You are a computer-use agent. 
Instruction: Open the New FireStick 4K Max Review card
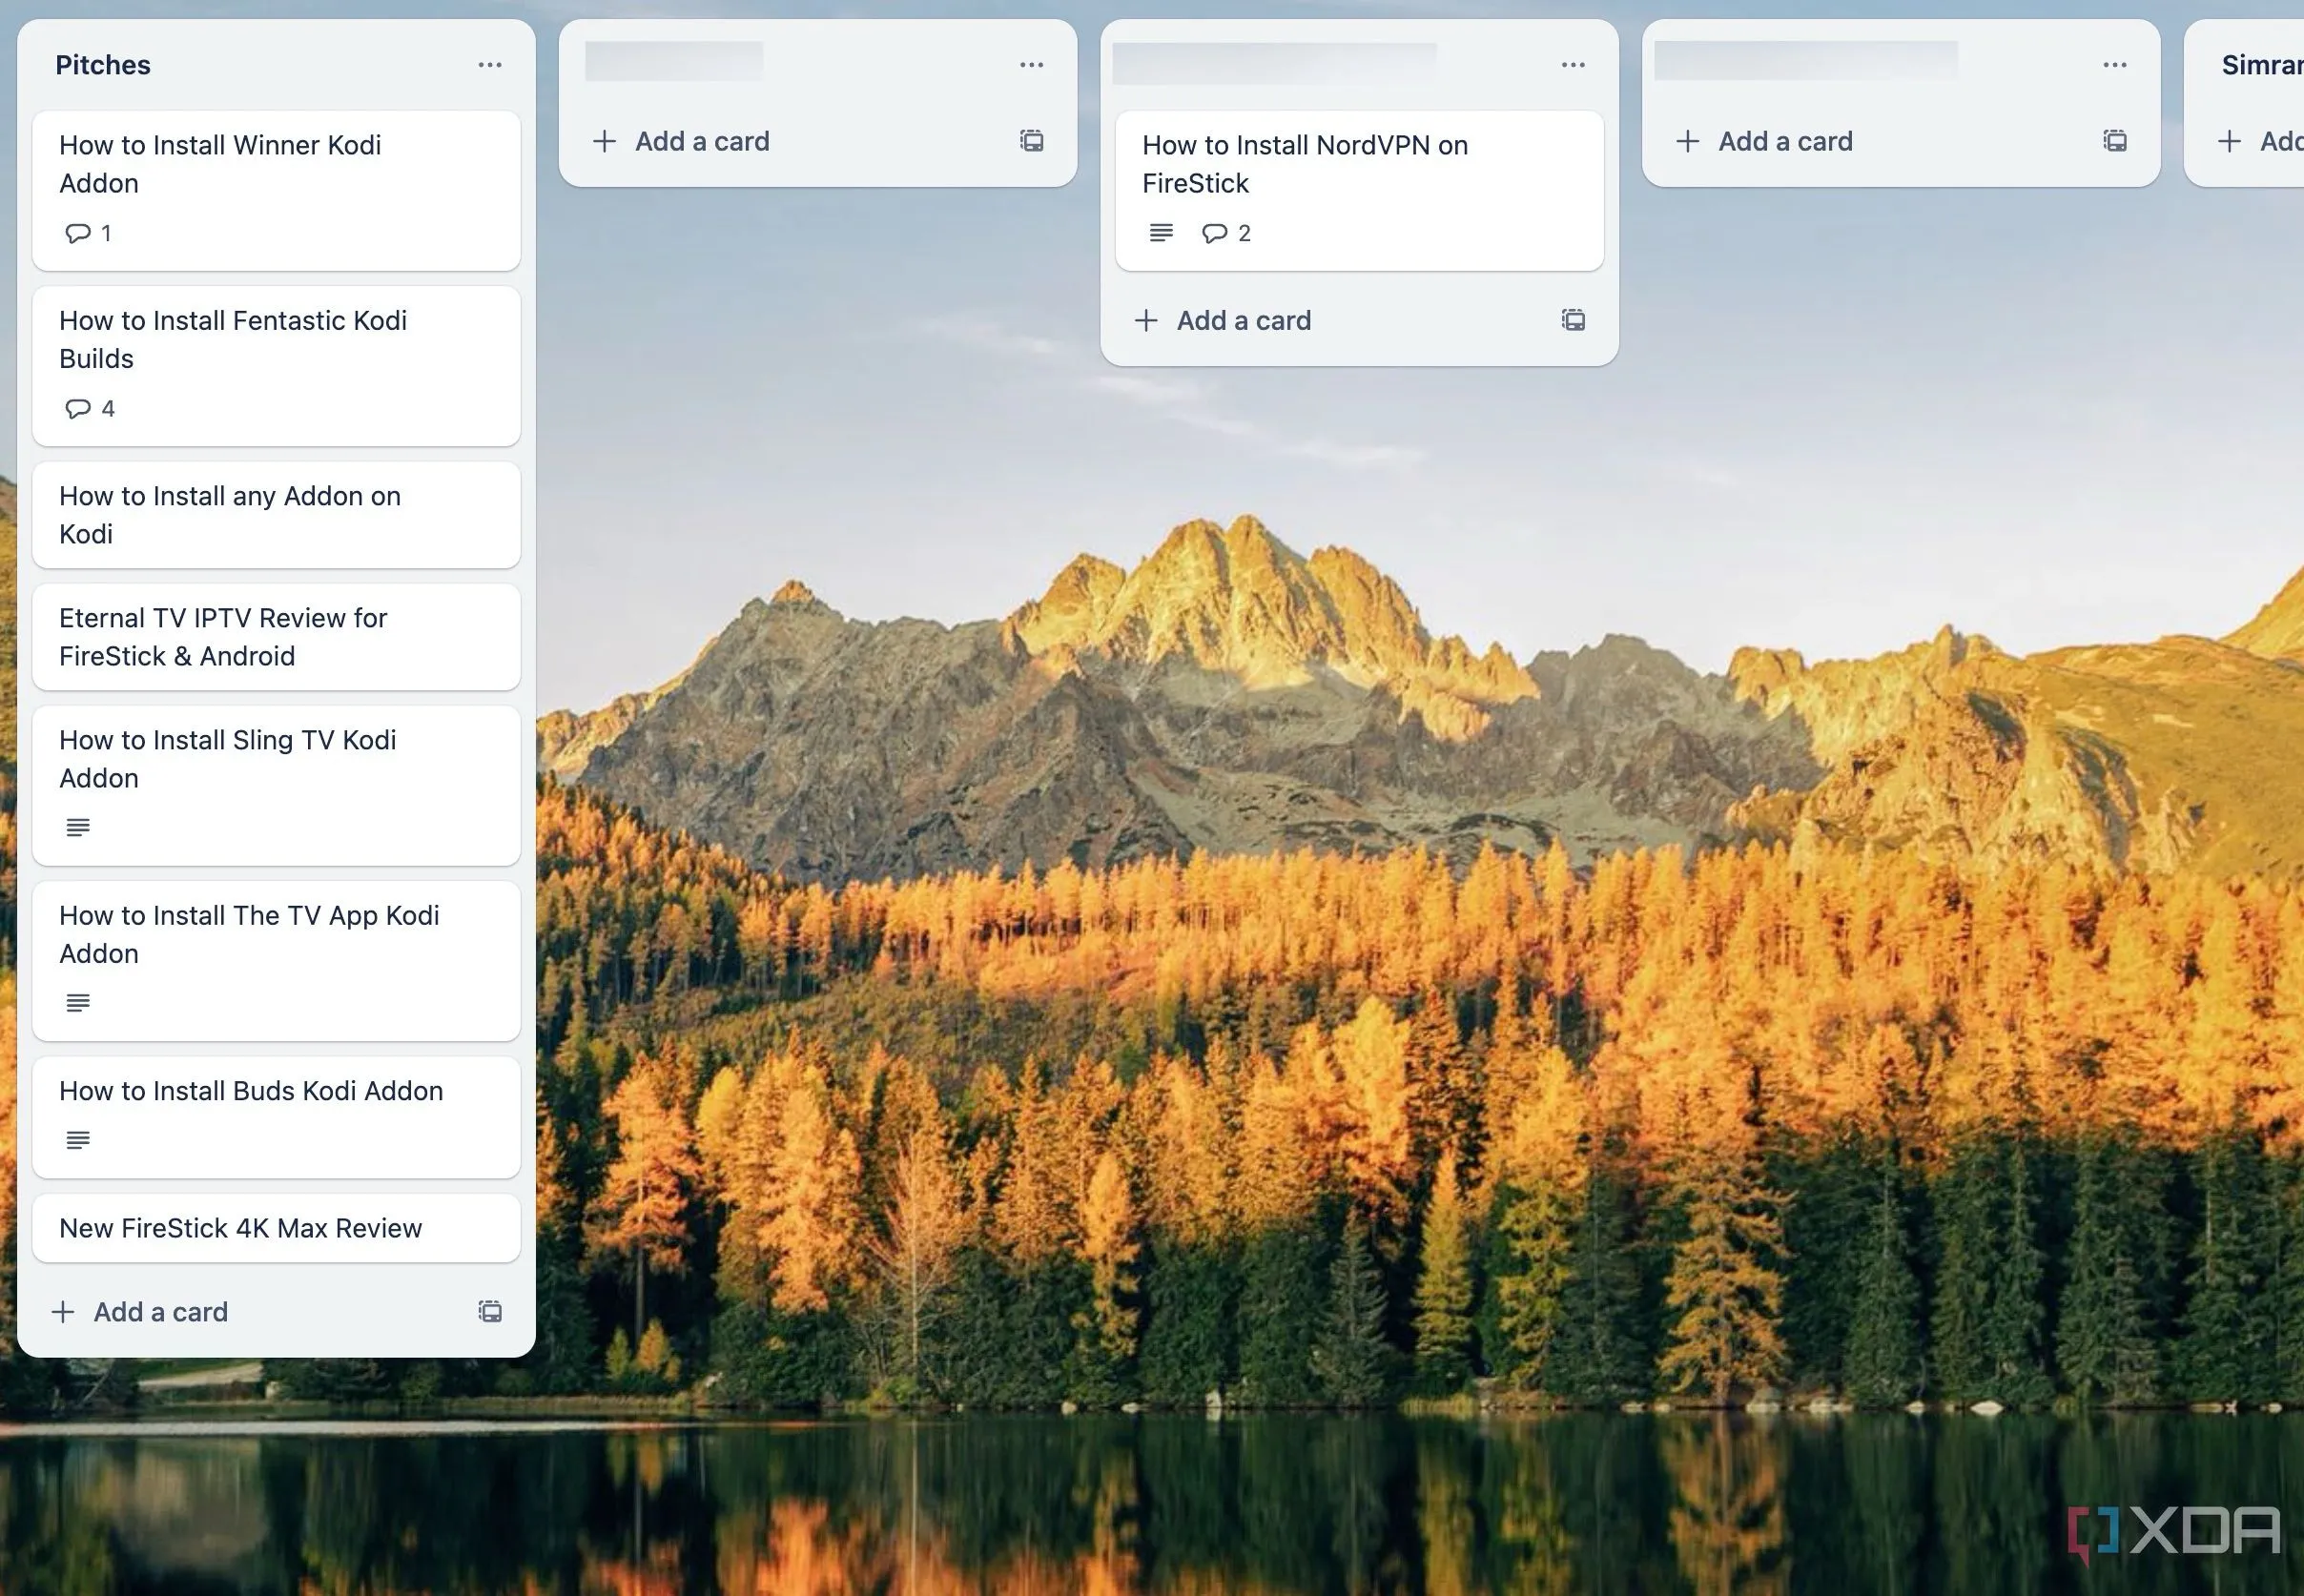click(240, 1228)
